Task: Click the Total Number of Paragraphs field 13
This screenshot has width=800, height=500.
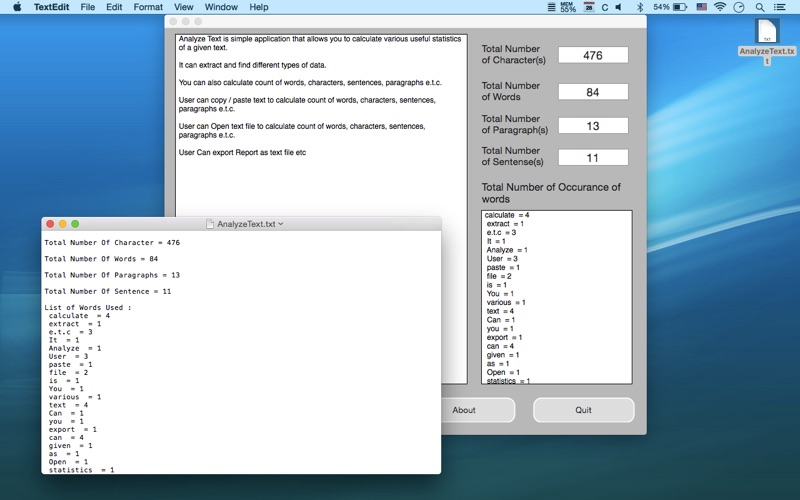Action: 593,126
